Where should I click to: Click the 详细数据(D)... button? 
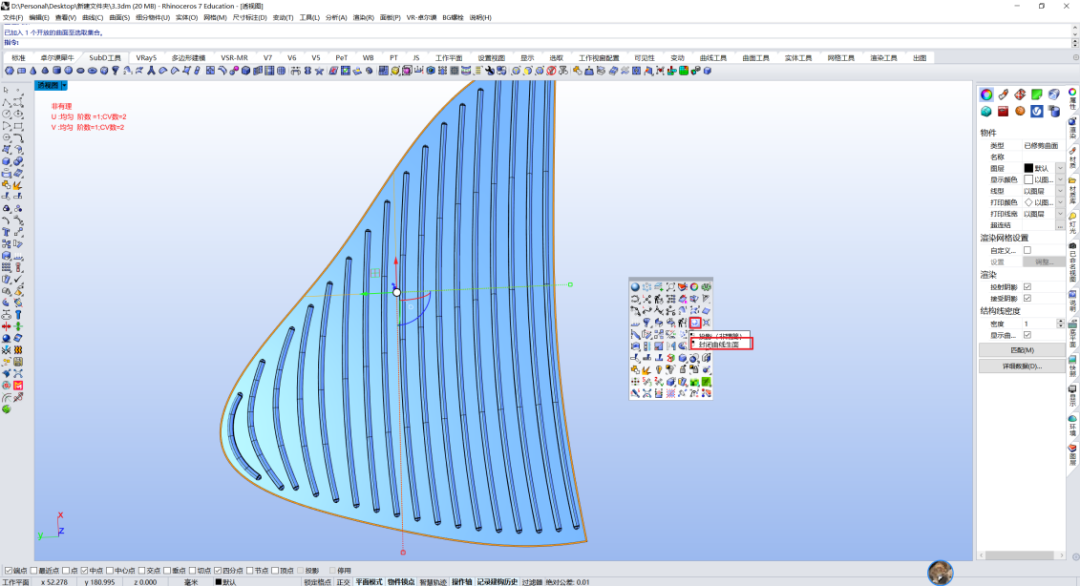coord(1021,366)
